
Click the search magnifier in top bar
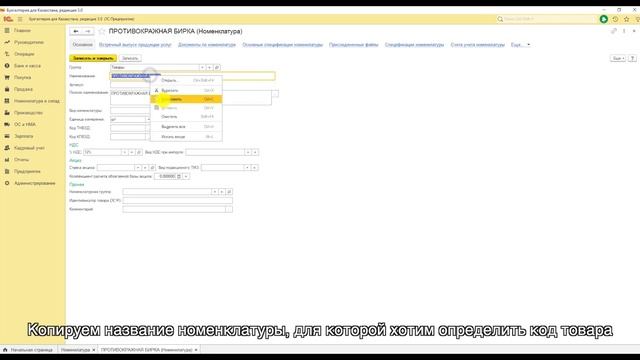500,19
